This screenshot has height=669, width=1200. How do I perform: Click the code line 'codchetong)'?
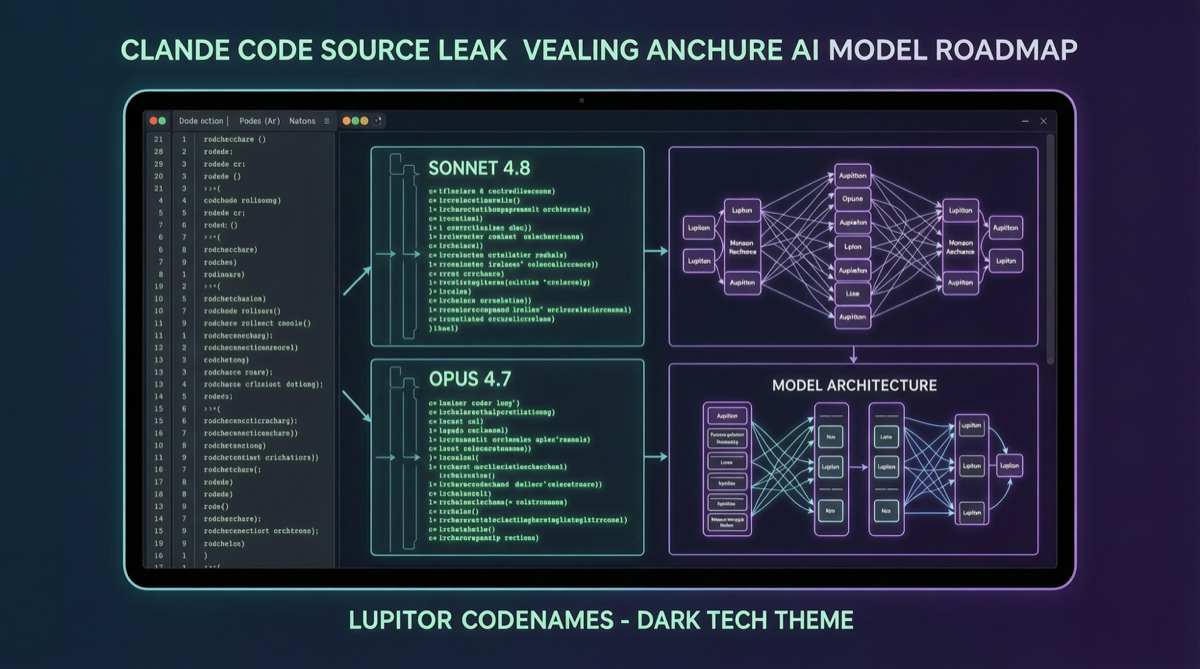tap(226, 360)
